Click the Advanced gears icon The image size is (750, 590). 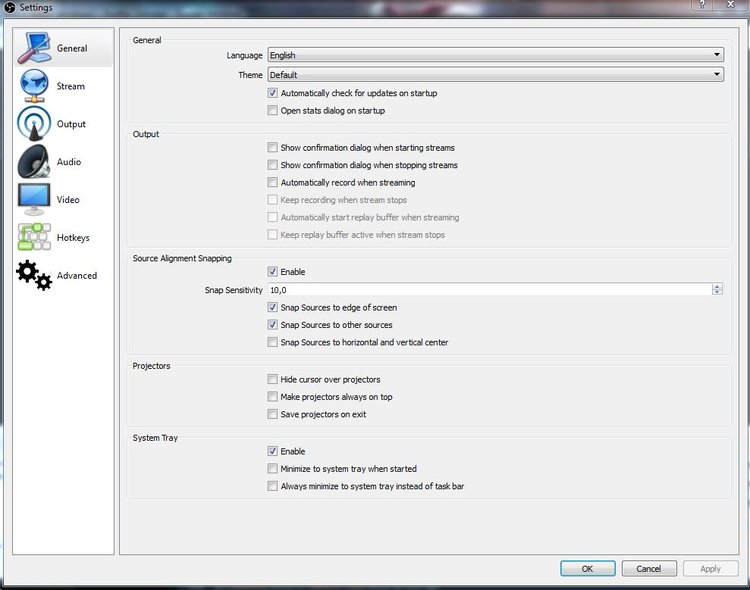(34, 275)
